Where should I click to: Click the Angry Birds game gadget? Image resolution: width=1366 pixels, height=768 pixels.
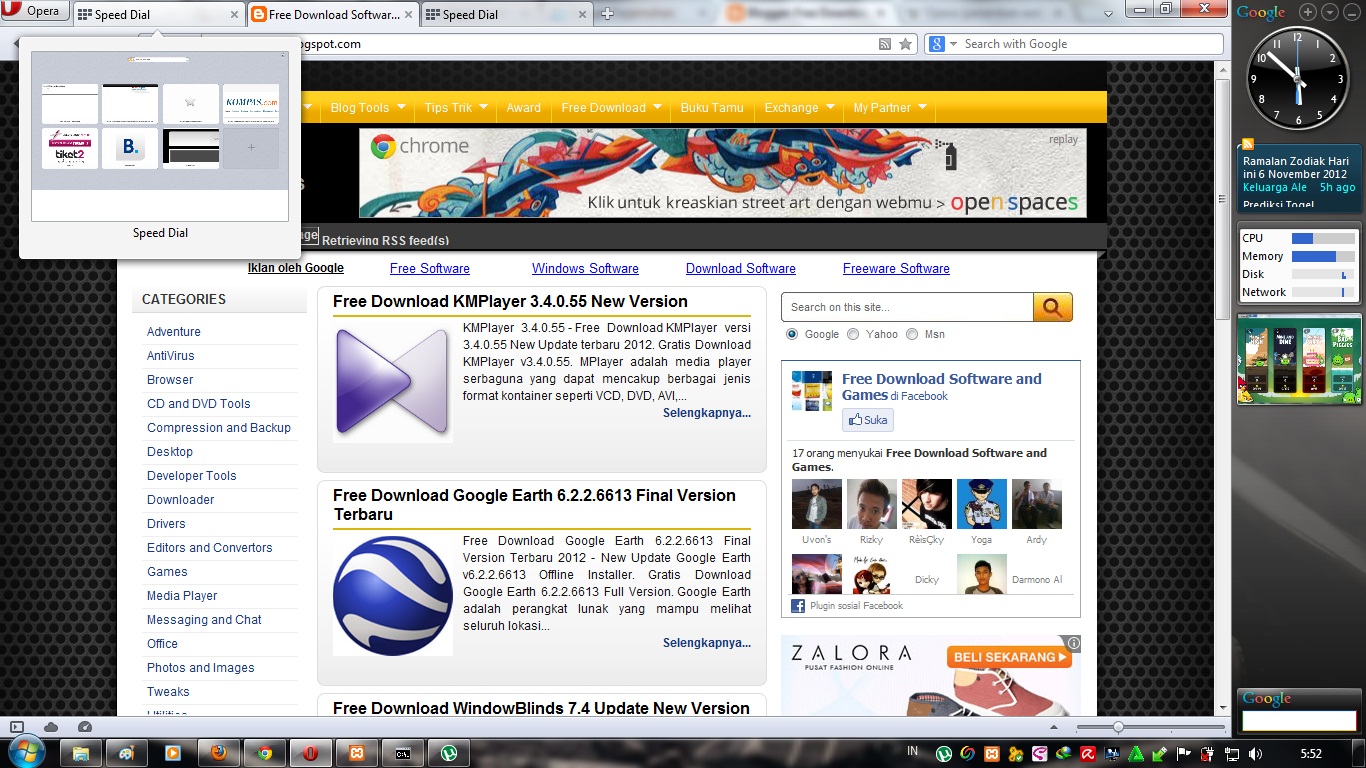click(x=1299, y=360)
